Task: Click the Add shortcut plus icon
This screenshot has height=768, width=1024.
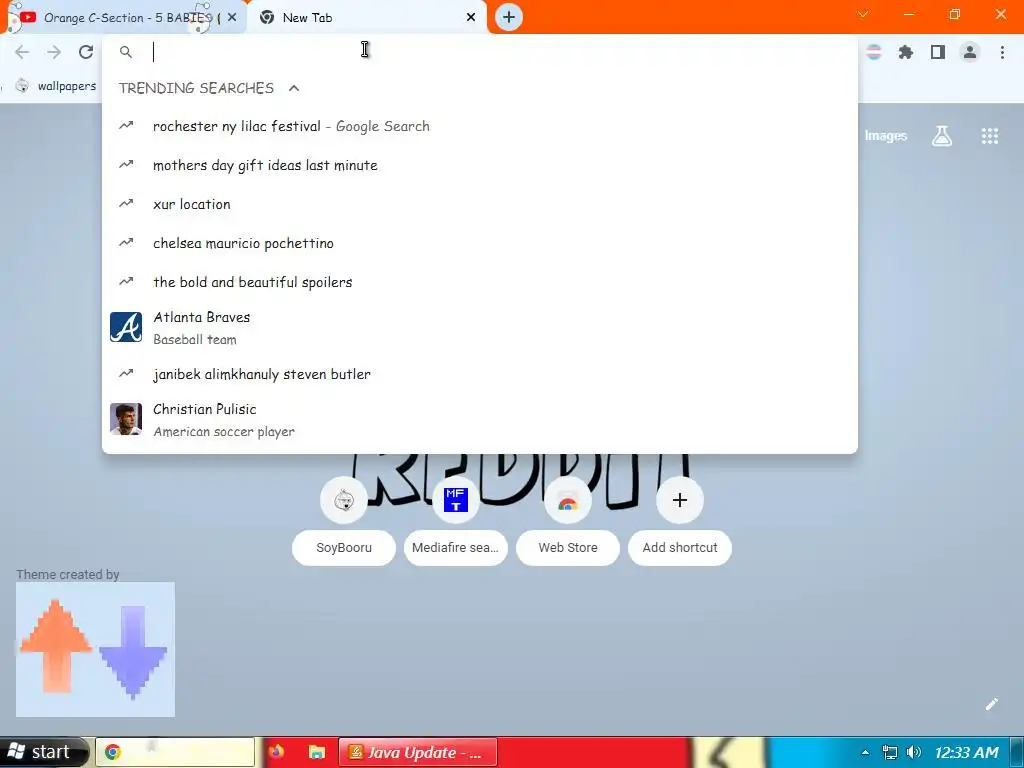Action: 680,500
